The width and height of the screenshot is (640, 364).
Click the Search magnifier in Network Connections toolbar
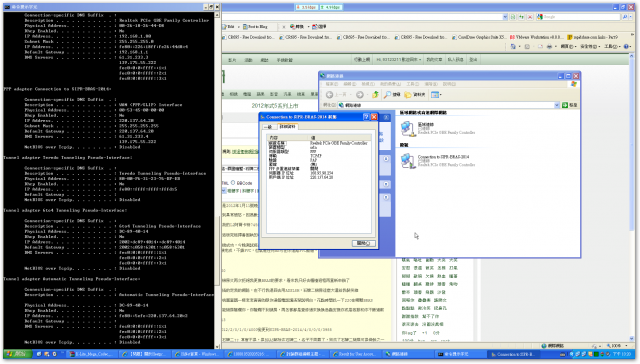pyautogui.click(x=387, y=94)
